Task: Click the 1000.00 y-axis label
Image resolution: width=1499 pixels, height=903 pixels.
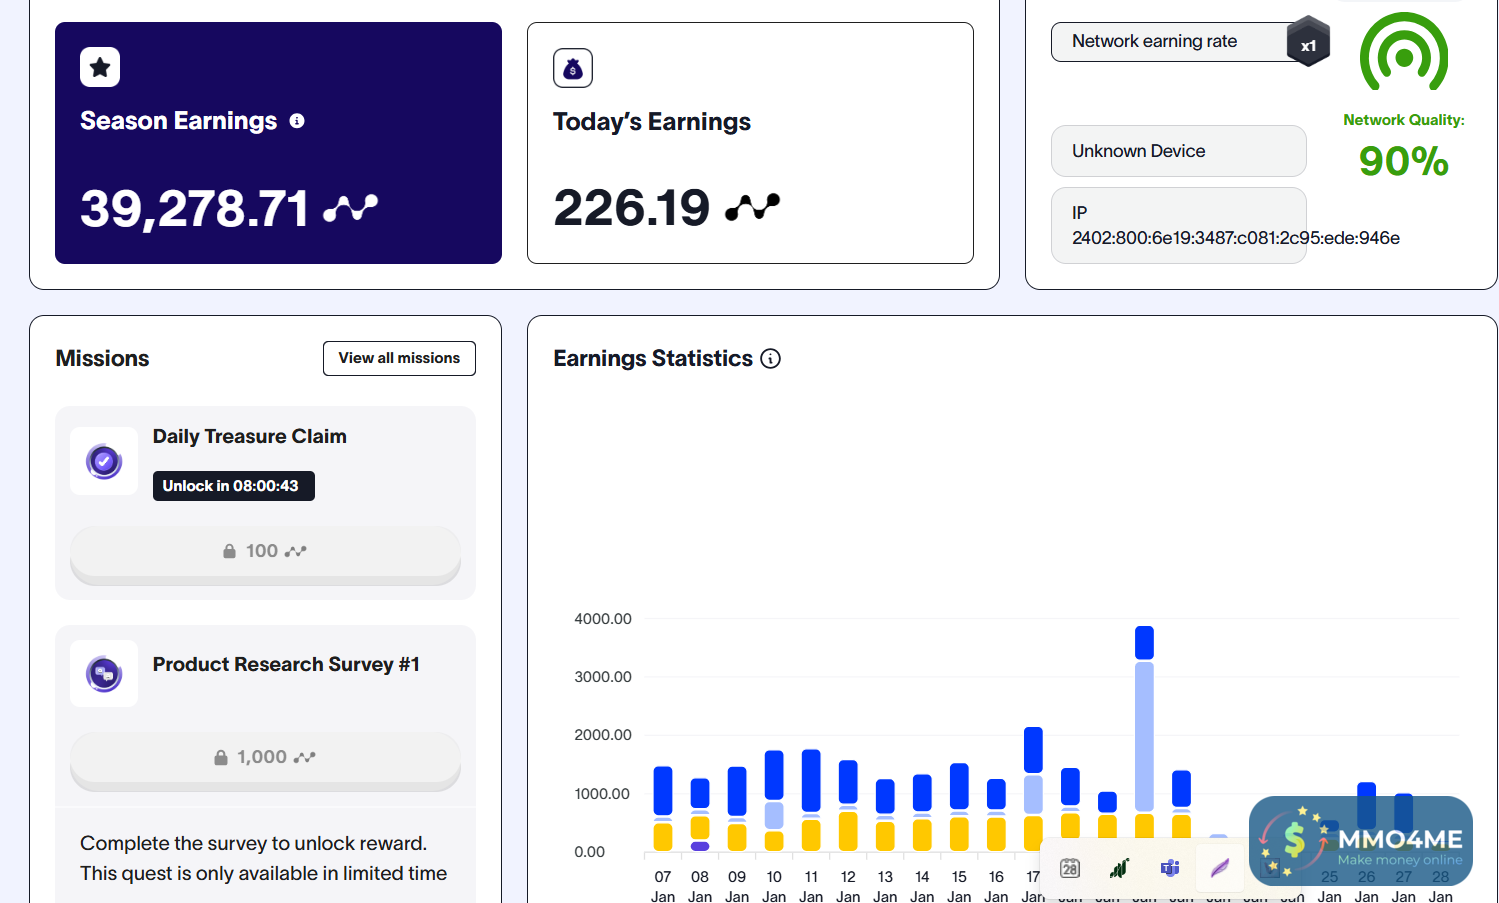Action: click(x=603, y=794)
